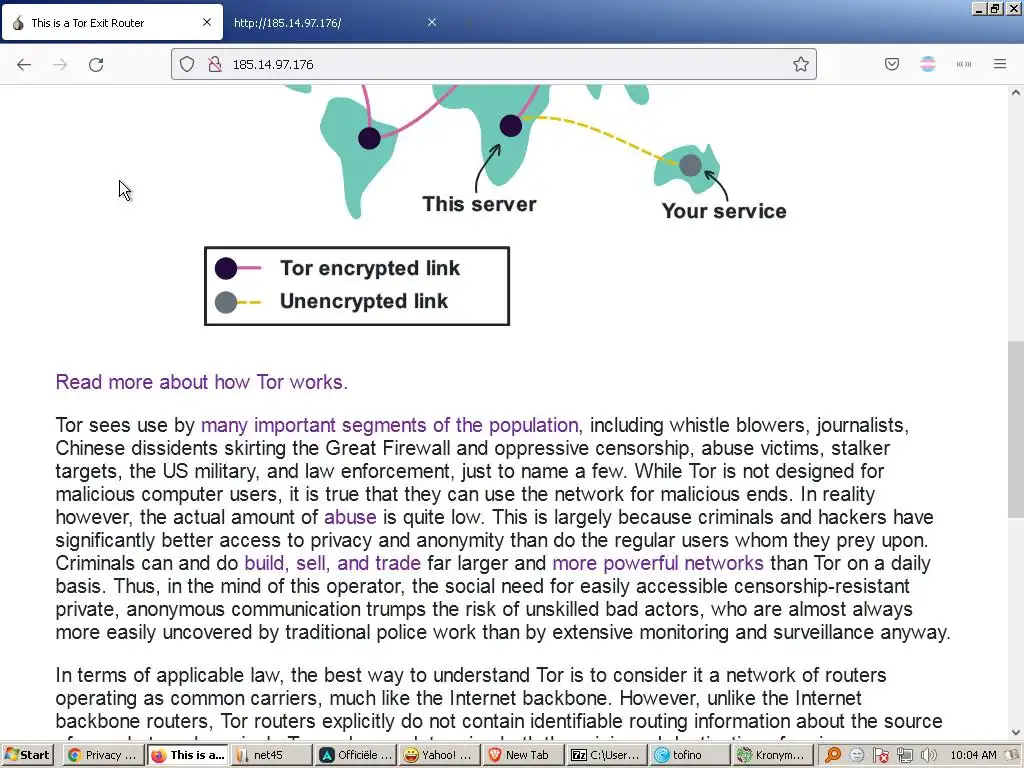Switch to the 'tofino' taskbar item

[692, 755]
